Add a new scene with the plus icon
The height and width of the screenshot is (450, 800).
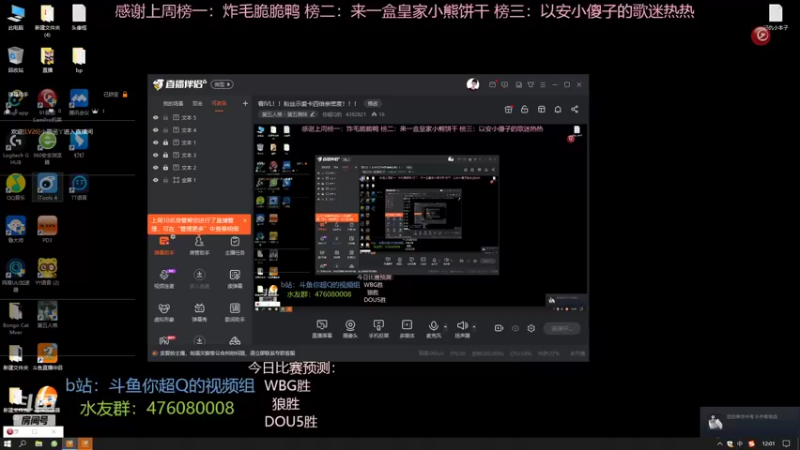245,104
